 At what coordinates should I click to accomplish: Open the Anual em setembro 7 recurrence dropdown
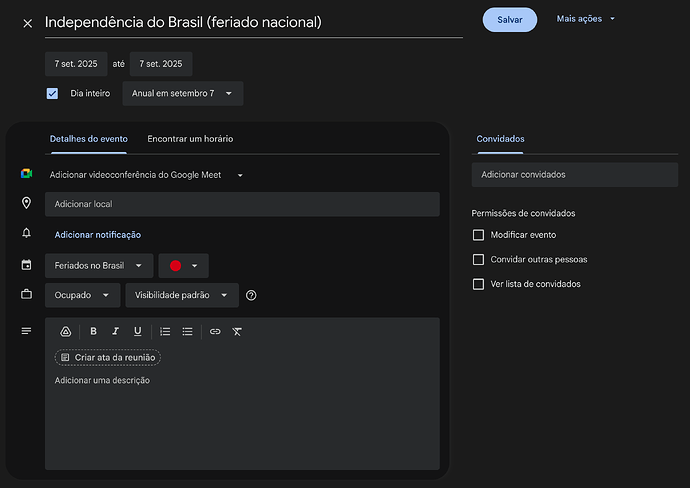point(183,93)
